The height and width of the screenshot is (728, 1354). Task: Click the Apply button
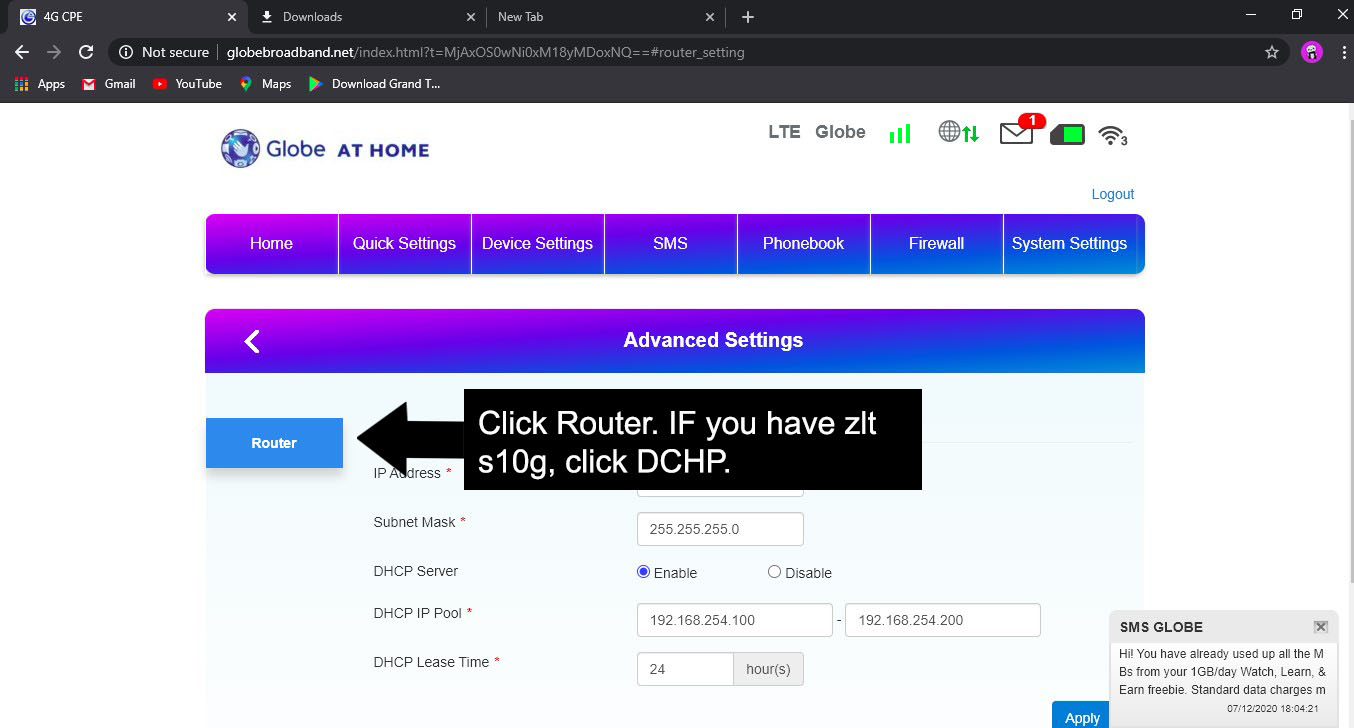point(1082,716)
